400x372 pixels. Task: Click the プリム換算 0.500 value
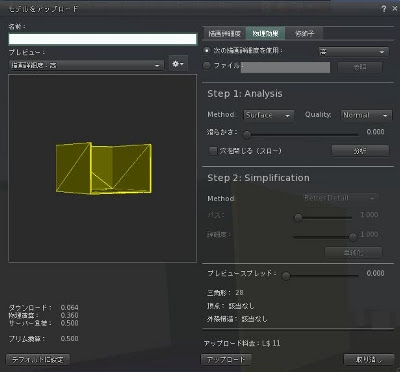(70, 339)
